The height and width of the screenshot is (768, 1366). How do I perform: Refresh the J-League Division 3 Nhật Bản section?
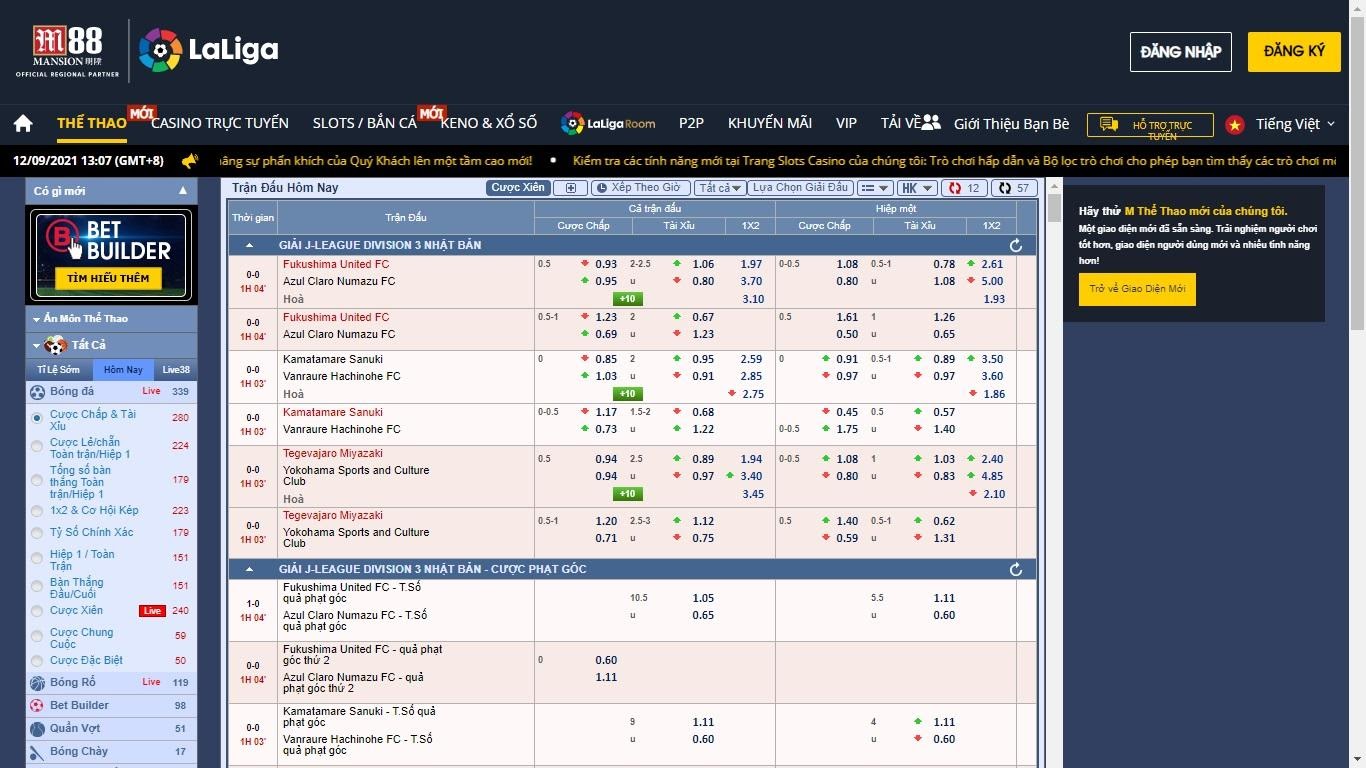click(1015, 245)
